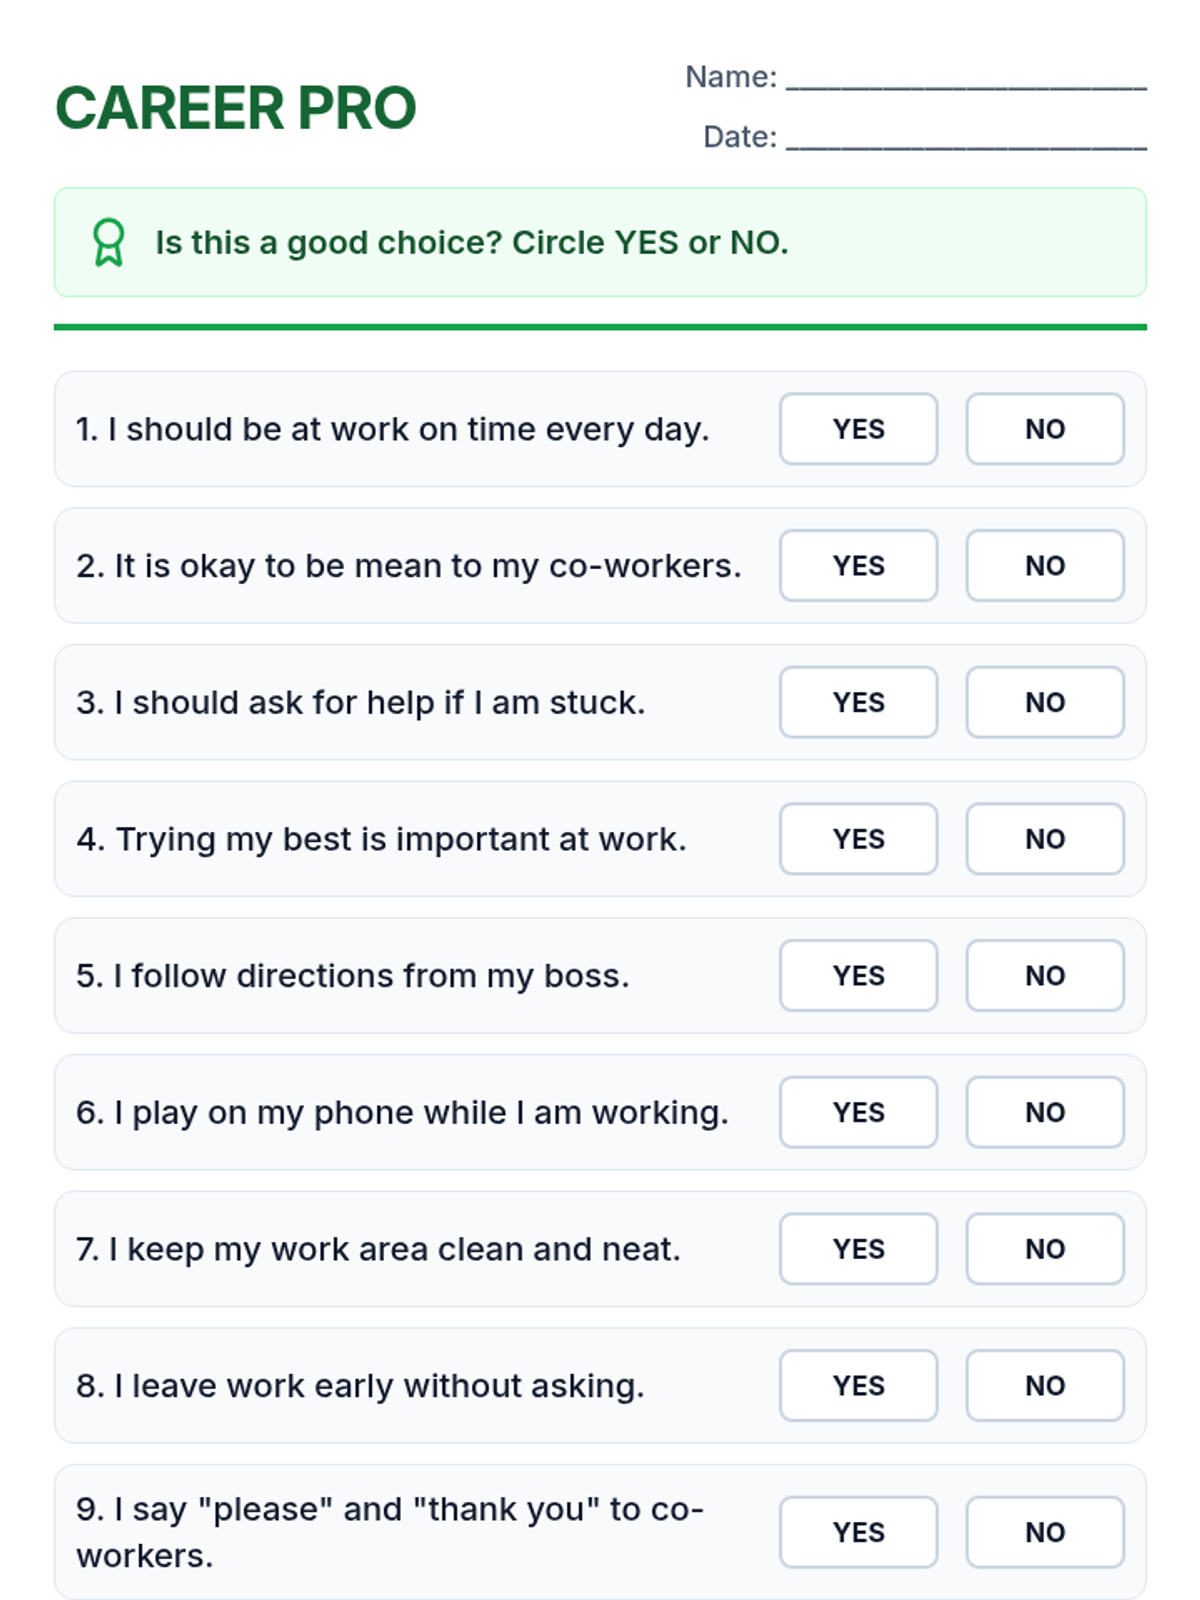Viewport: 1200px width, 1600px height.
Task: Pick YES for following boss directions
Action: (x=858, y=976)
